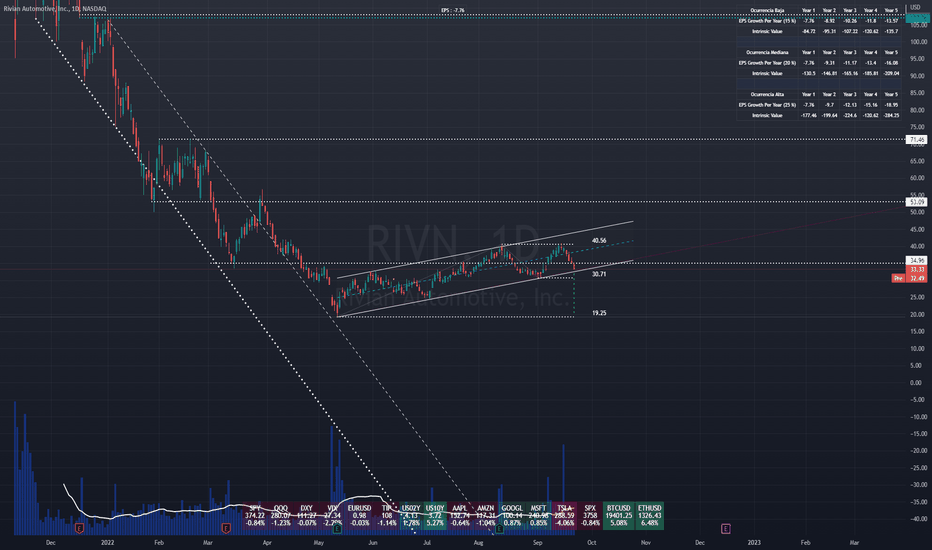Click the EURUSD ticker cell showing 0.98
The width and height of the screenshot is (932, 550).
point(359,516)
